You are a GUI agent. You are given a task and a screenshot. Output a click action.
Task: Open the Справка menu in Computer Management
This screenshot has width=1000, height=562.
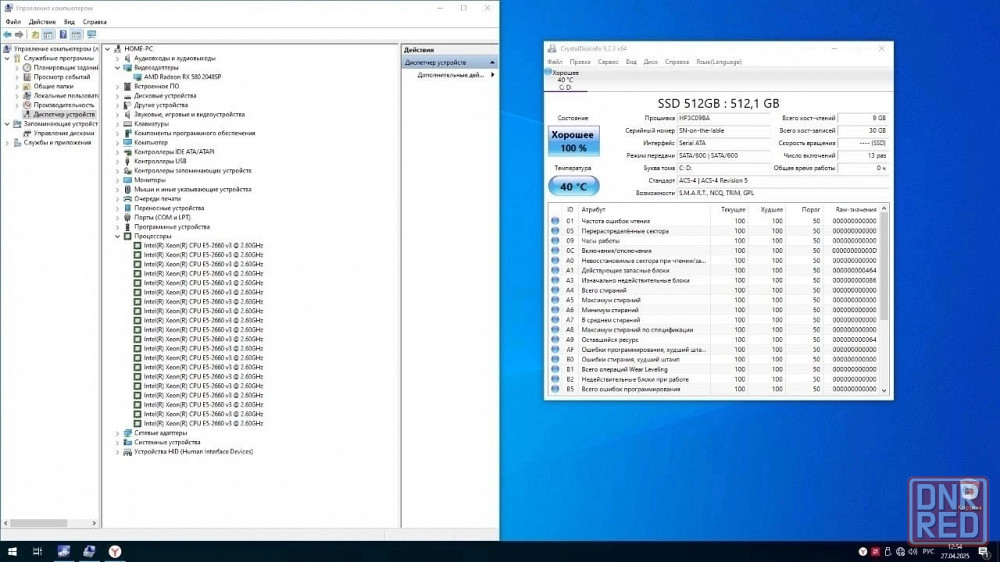click(94, 22)
